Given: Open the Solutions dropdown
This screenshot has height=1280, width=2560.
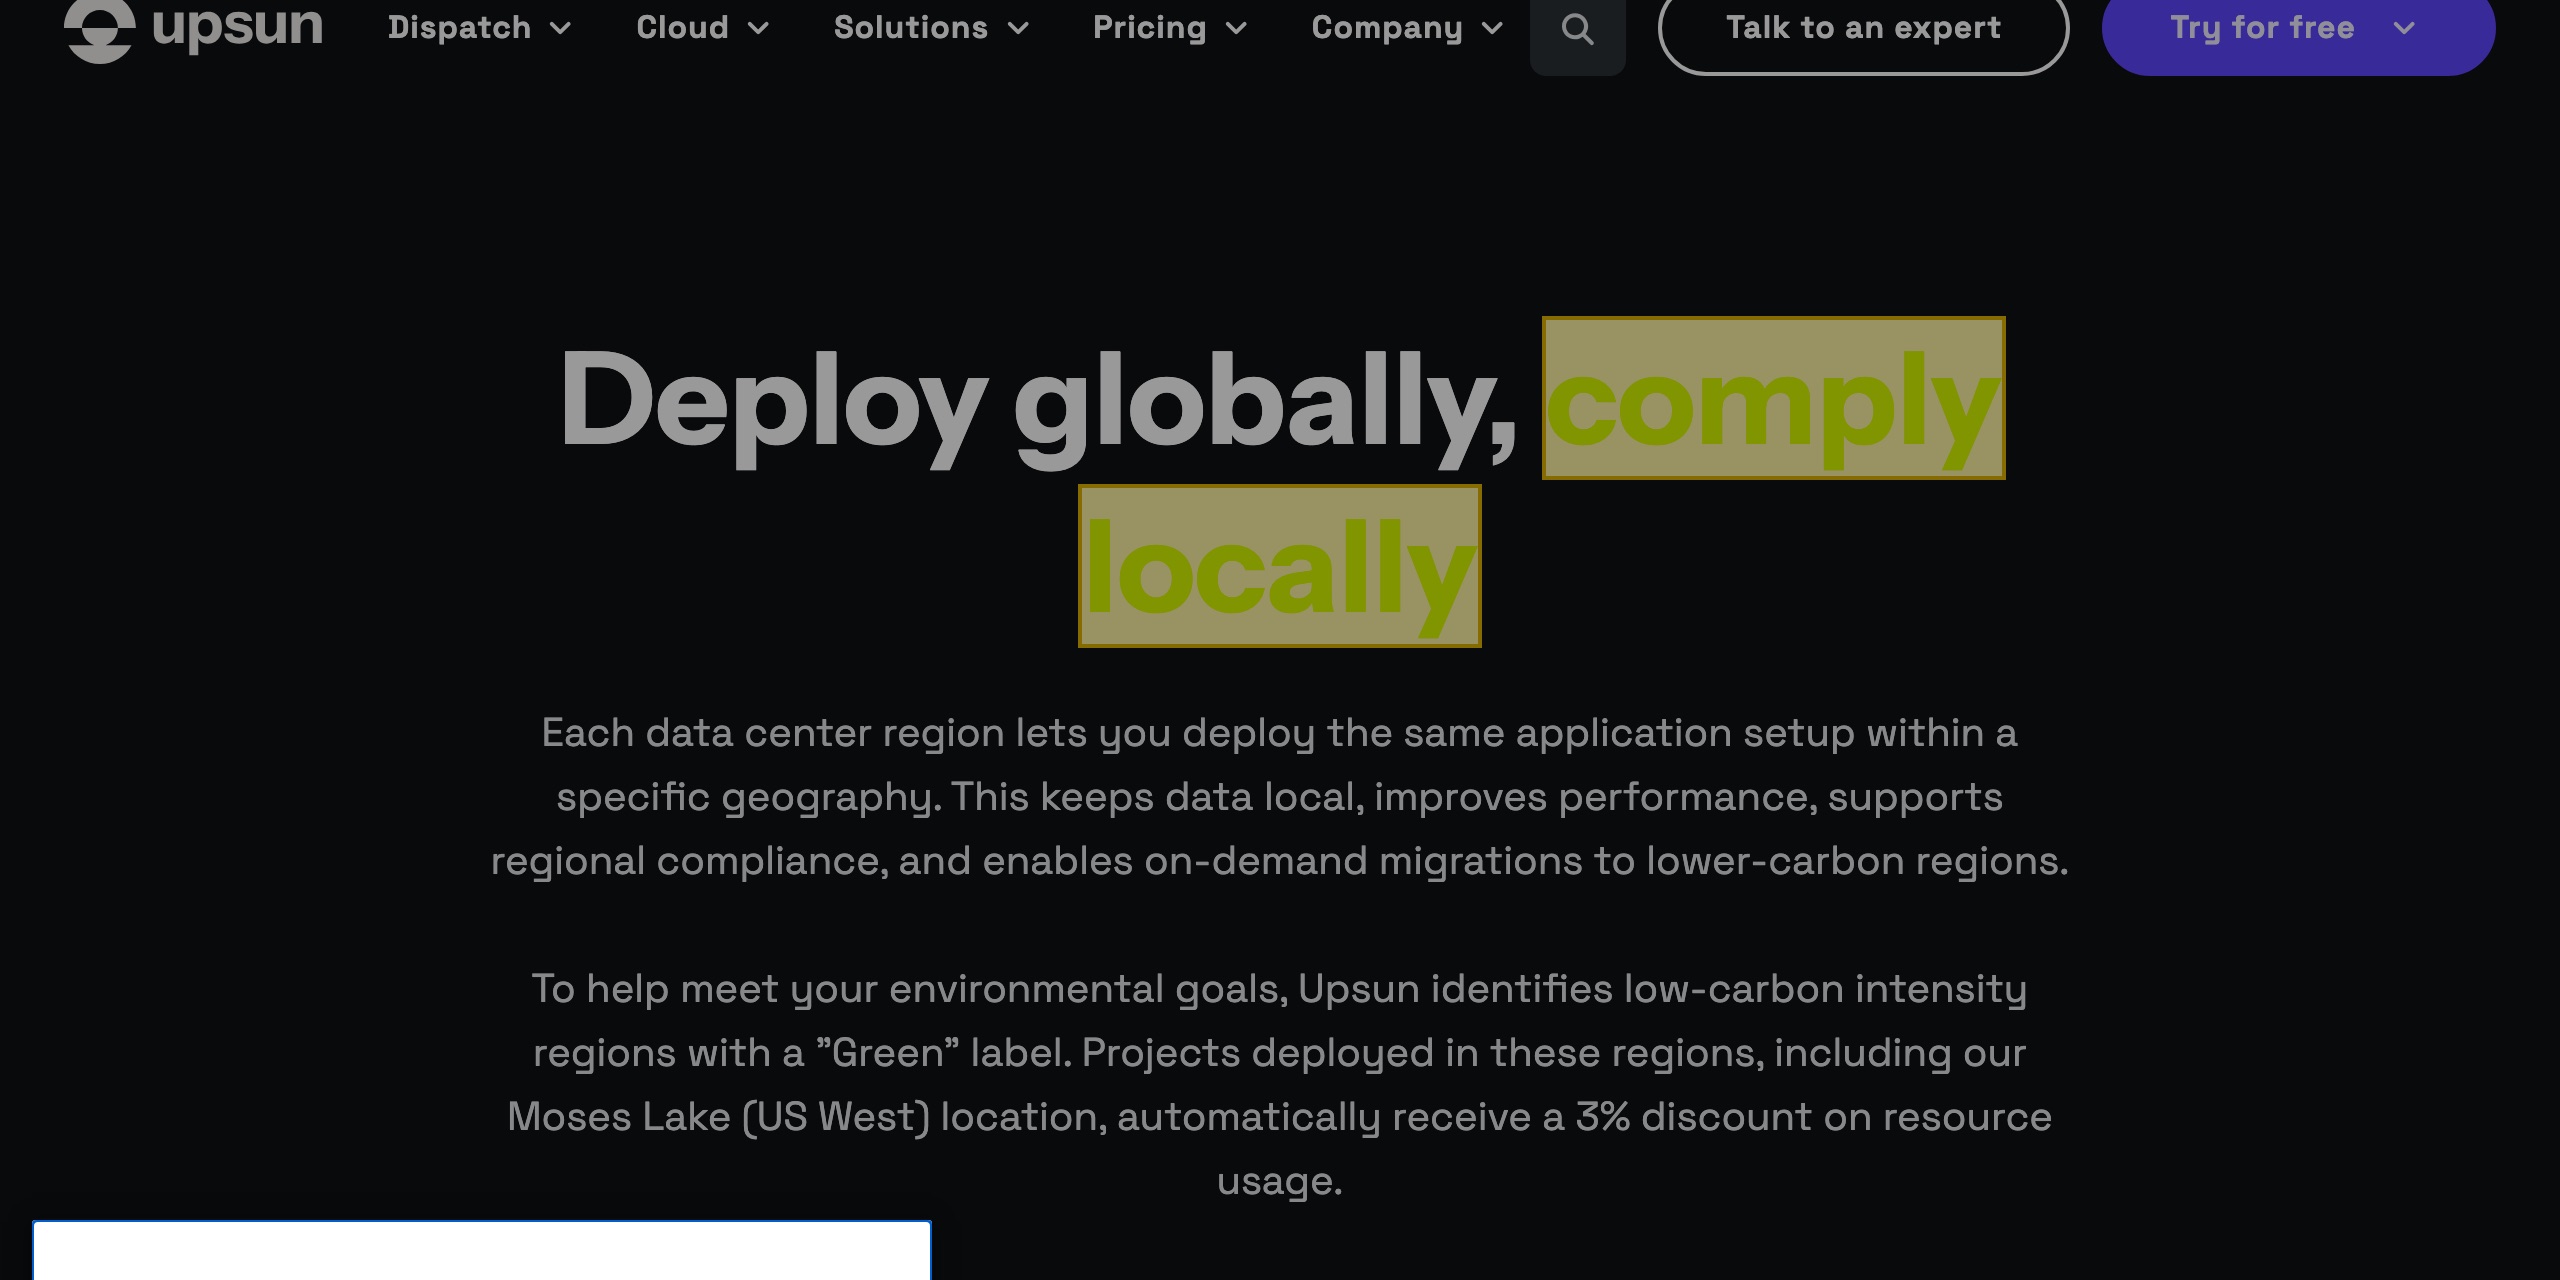Looking at the screenshot, I should point(931,28).
